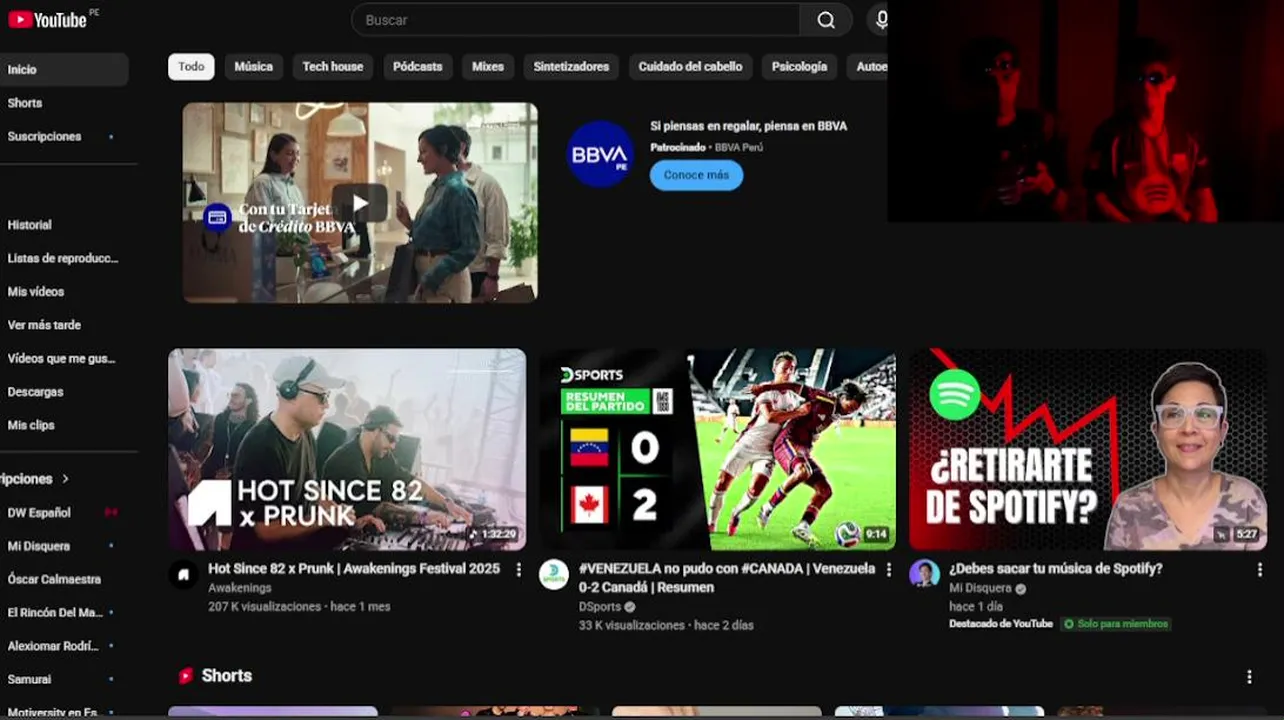Expand the subscriptions section chevron
The width and height of the screenshot is (1284, 720).
click(65, 479)
